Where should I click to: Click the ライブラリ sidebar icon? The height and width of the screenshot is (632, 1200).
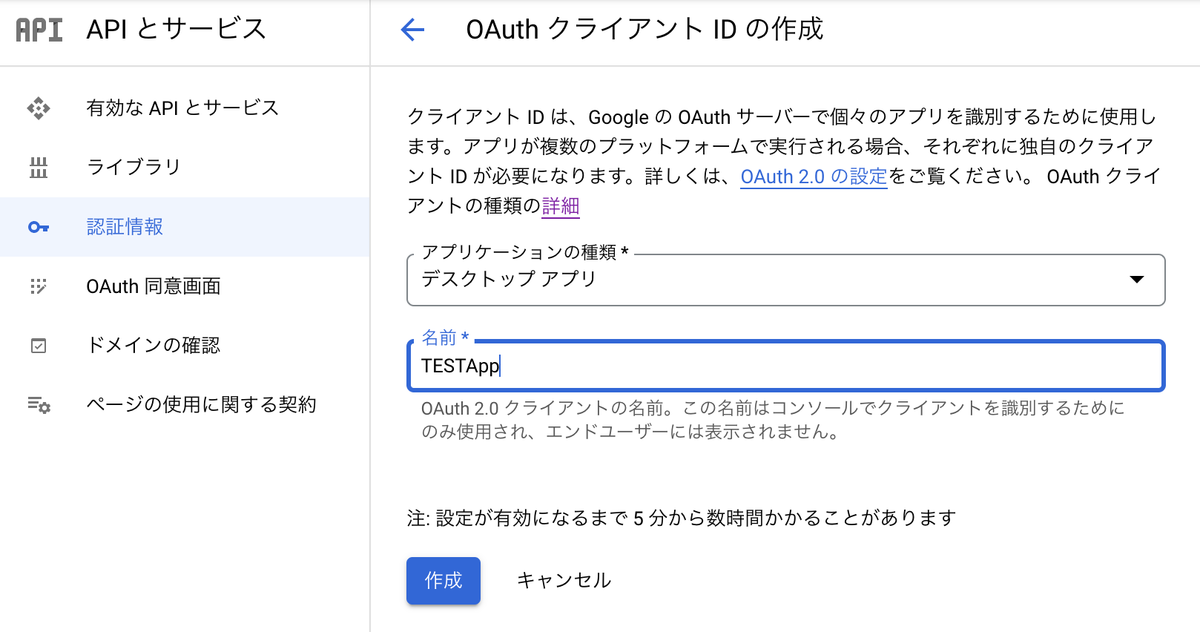[x=38, y=167]
